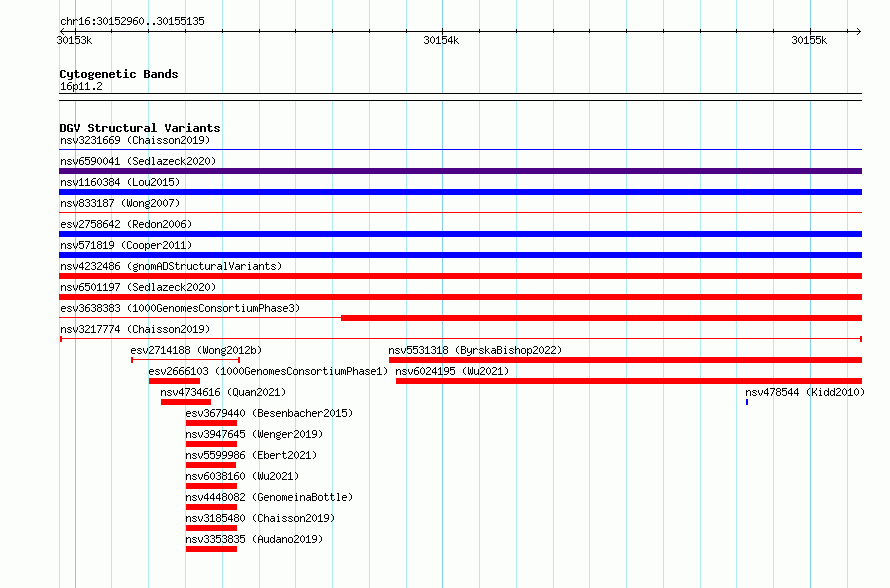The height and width of the screenshot is (588, 890).
Task: Open esv3638383 (1000GenomesConsortiumPhase3) variant
Action: 180,308
